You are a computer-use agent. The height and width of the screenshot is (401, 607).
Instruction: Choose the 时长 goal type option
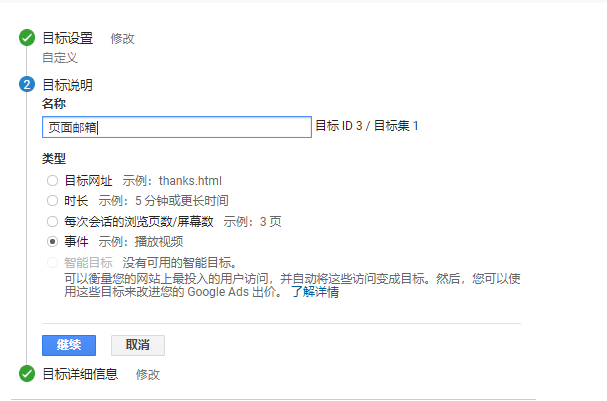point(52,201)
